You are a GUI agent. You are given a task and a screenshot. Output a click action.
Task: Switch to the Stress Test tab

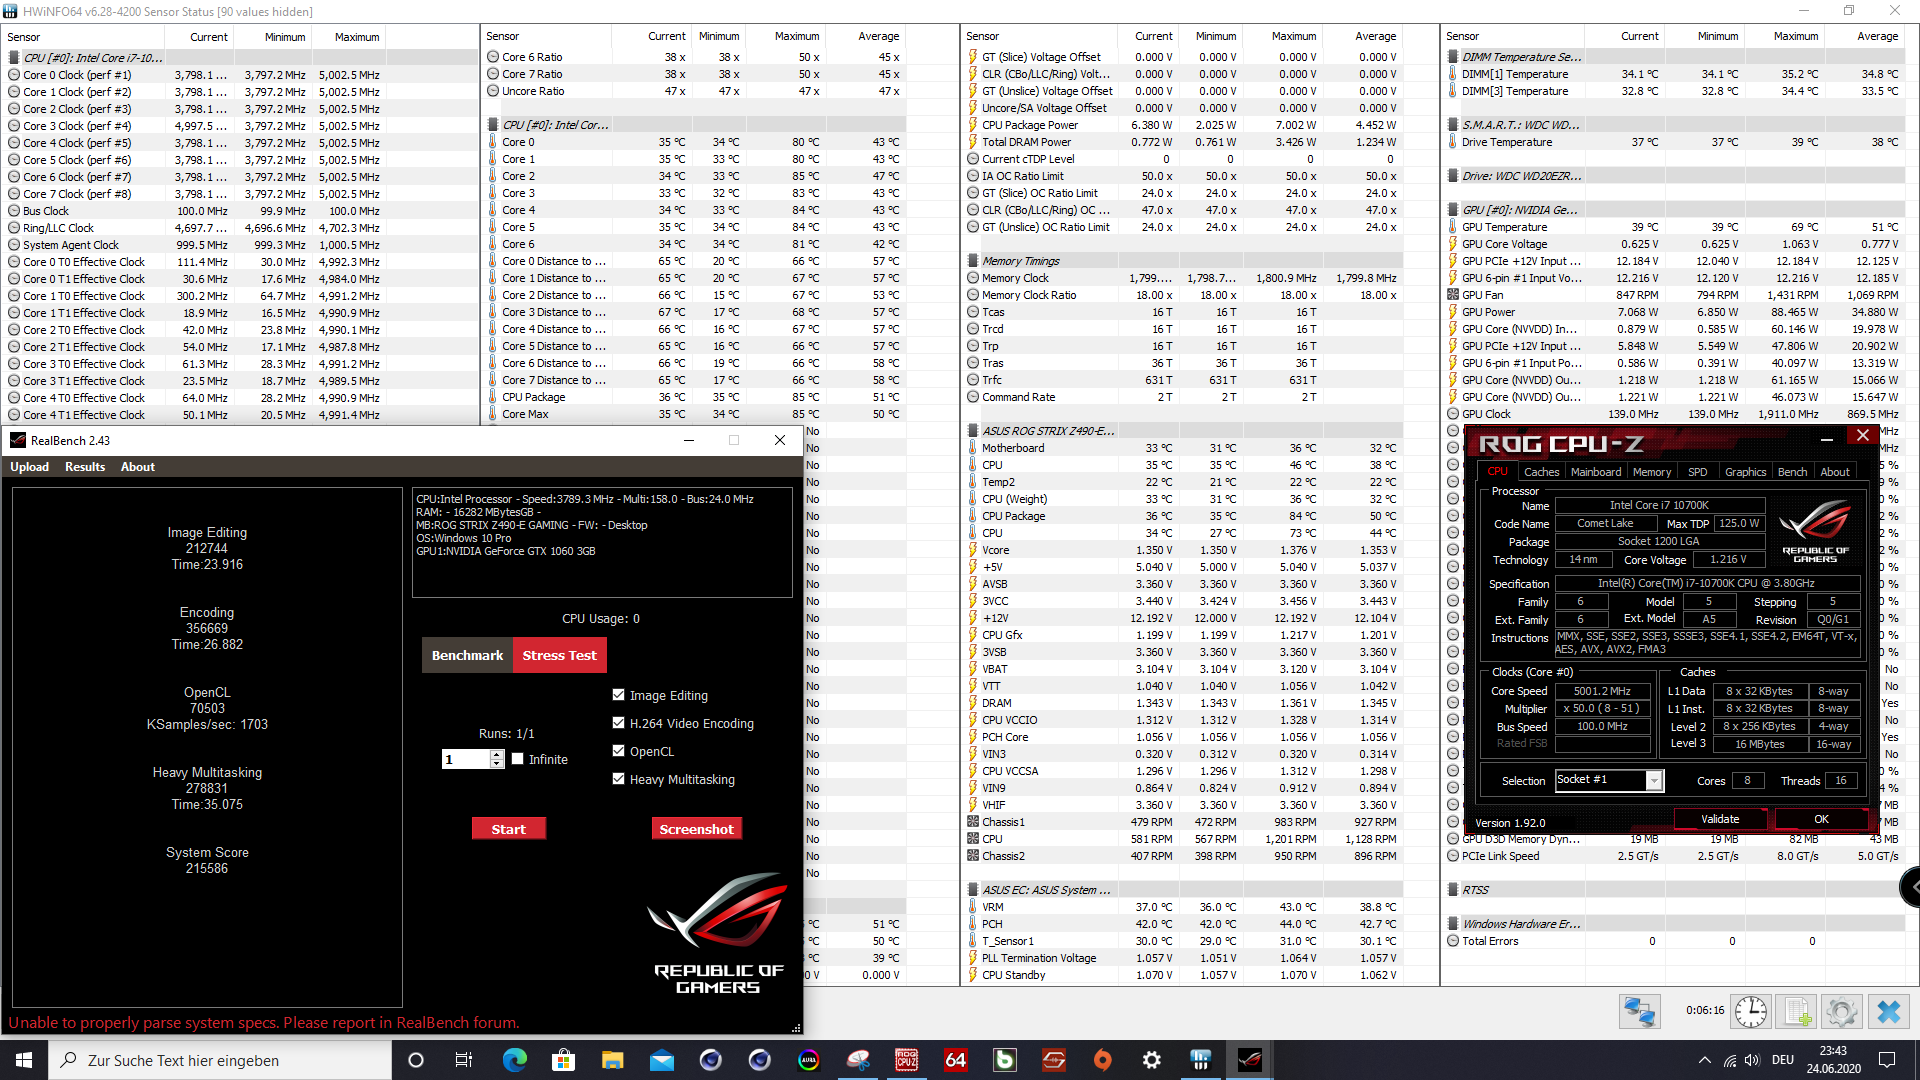coord(559,655)
